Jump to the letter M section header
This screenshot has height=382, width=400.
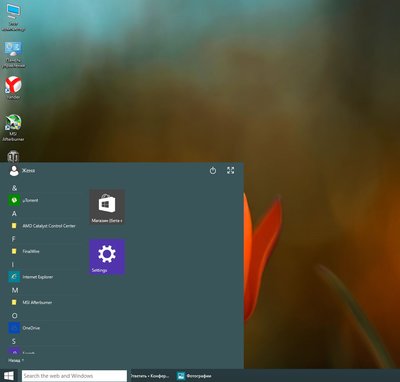tap(15, 290)
